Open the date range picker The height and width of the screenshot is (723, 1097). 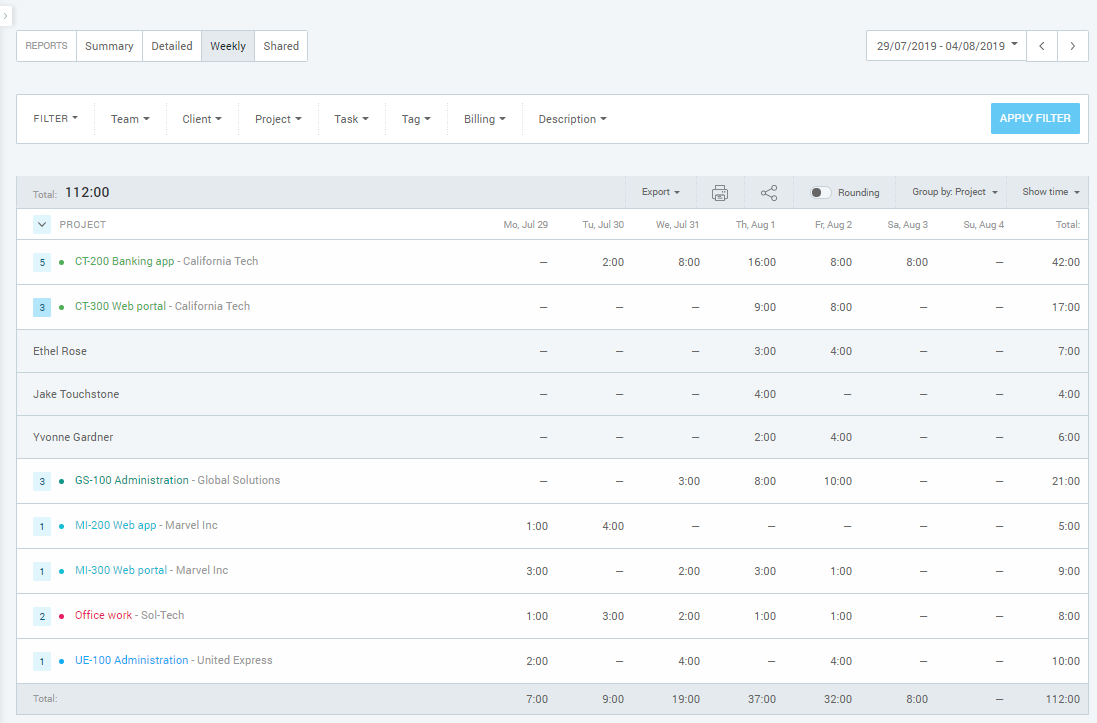[947, 46]
